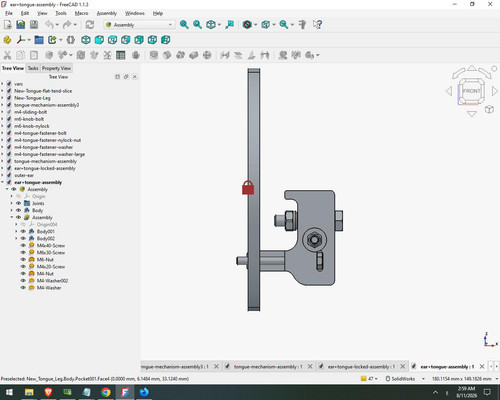Open File Explorer from the taskbar
The image size is (500, 400).
[x=29, y=392]
